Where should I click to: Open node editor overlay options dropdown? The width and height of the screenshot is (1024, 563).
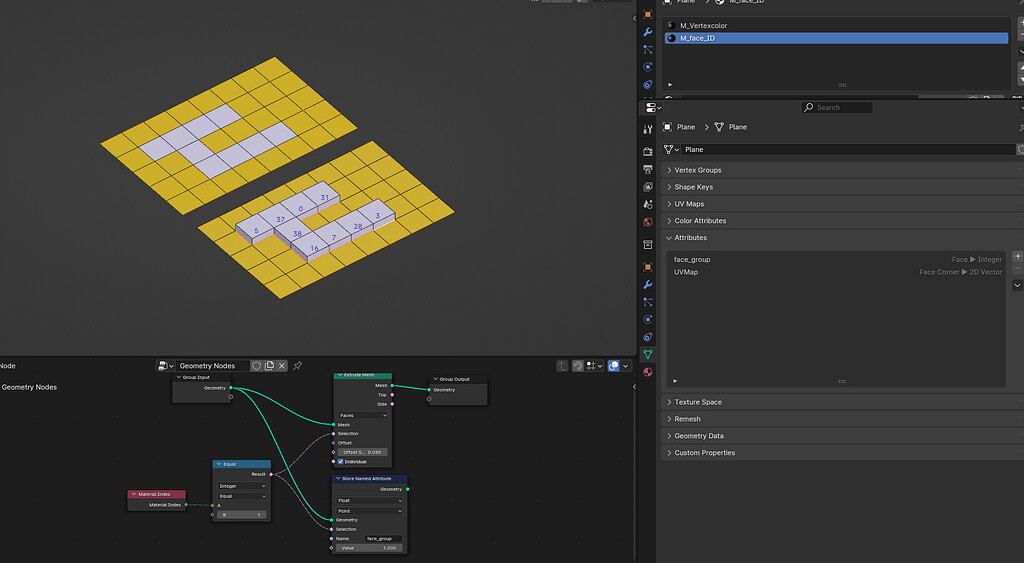[626, 366]
